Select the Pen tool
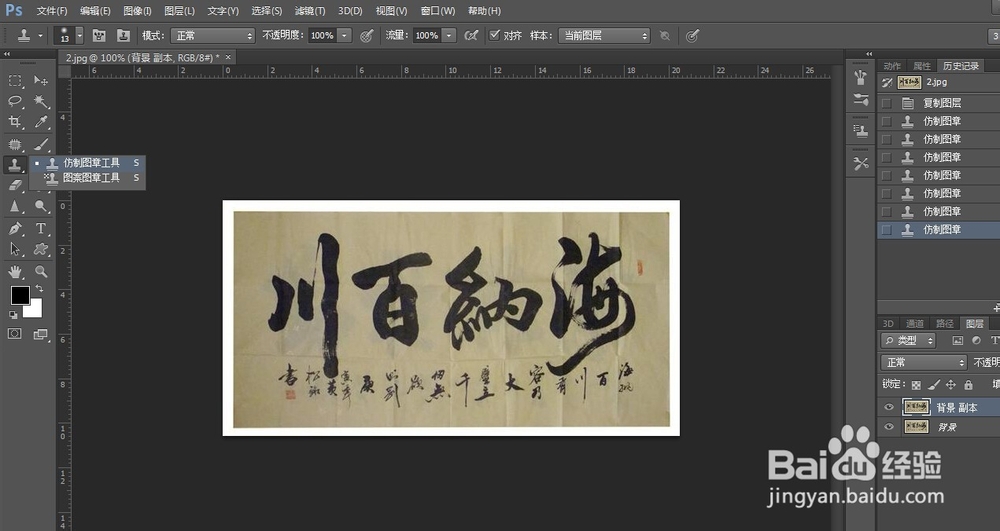Image resolution: width=1000 pixels, height=531 pixels. [x=15, y=228]
